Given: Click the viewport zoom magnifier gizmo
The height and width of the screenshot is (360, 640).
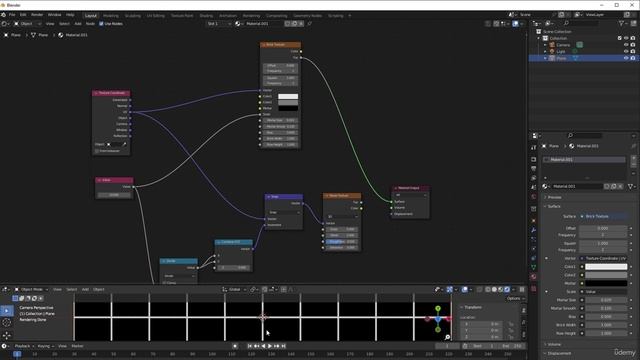Looking at the screenshot, I should pos(447,337).
